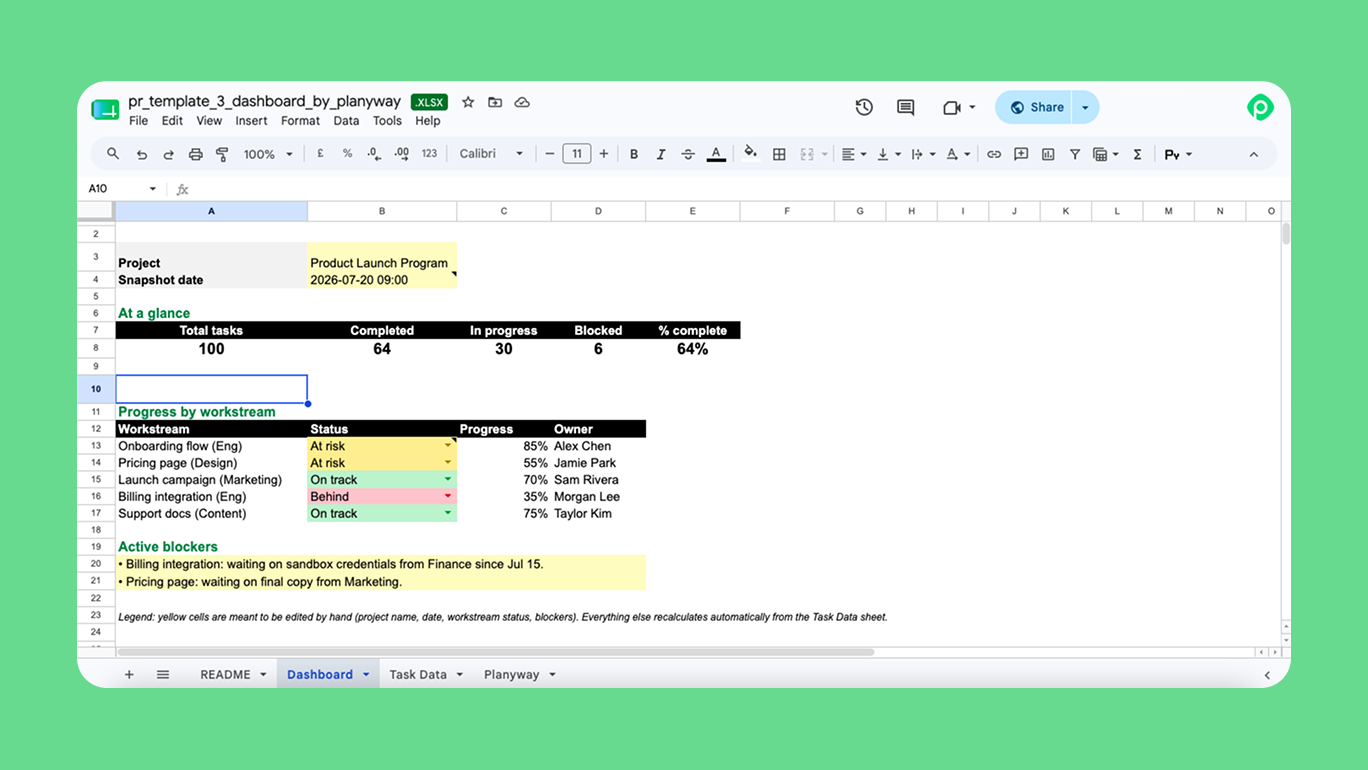Open the status dropdown for Launch campaign
This screenshot has width=1368, height=770.
pos(448,480)
